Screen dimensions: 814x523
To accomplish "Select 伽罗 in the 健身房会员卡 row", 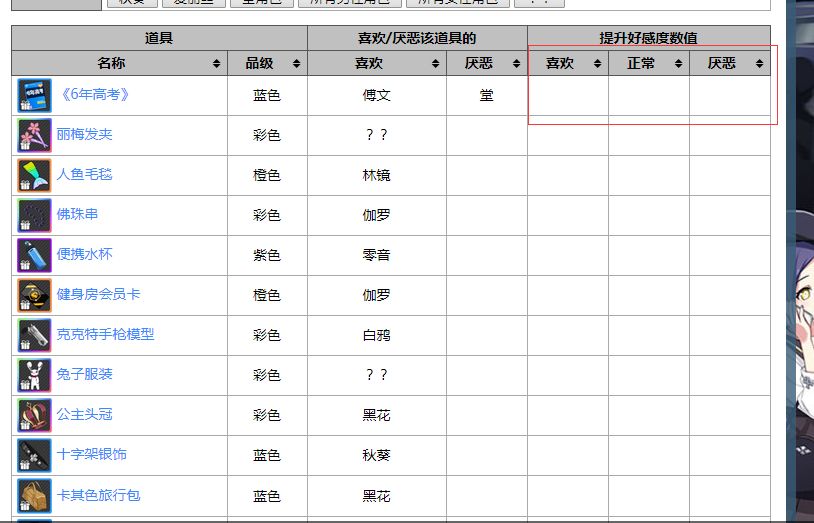I will coord(376,296).
